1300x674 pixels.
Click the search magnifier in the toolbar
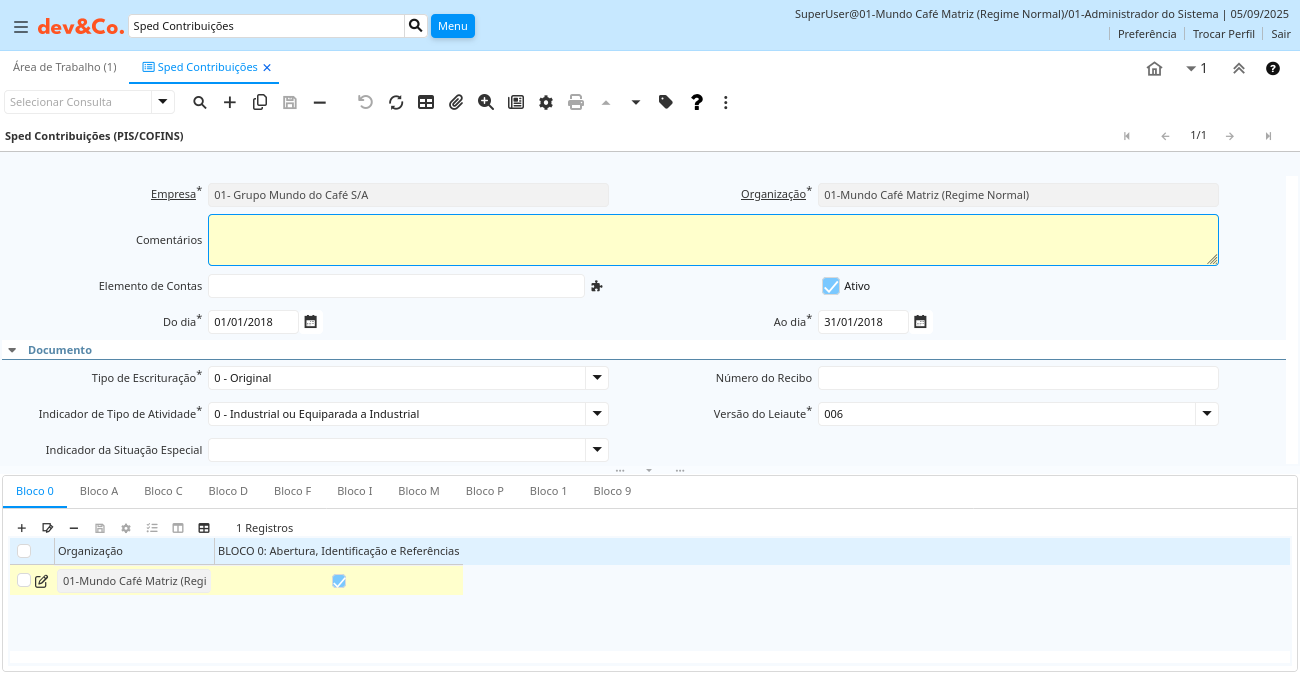(200, 102)
